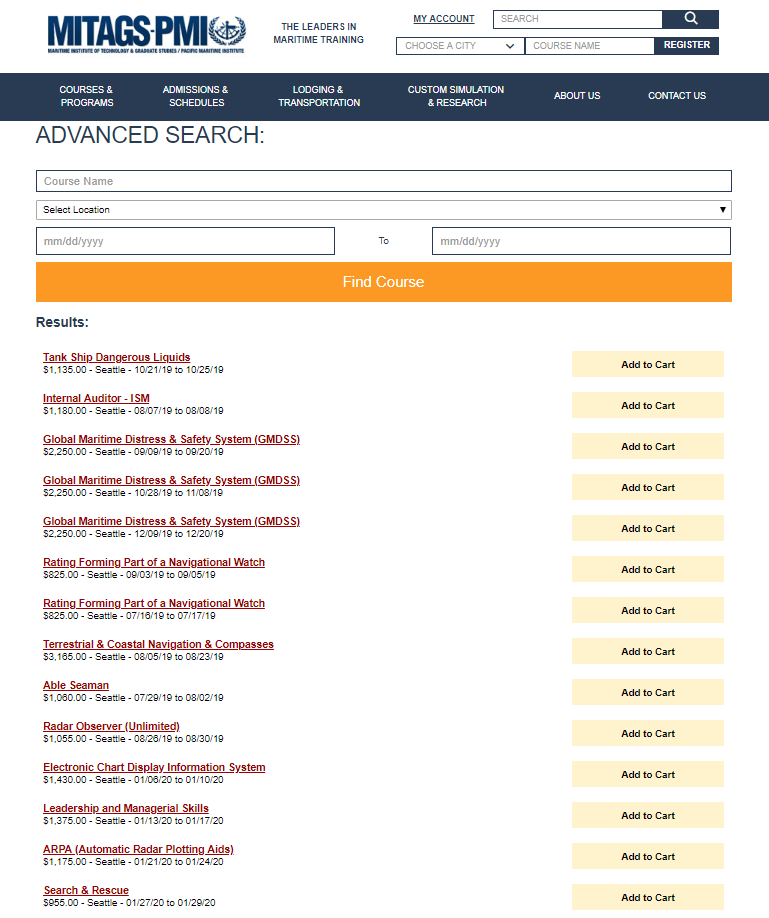Open Custom Simulation & Research menu
Screen dimensions: 769x918
pyautogui.click(x=456, y=96)
